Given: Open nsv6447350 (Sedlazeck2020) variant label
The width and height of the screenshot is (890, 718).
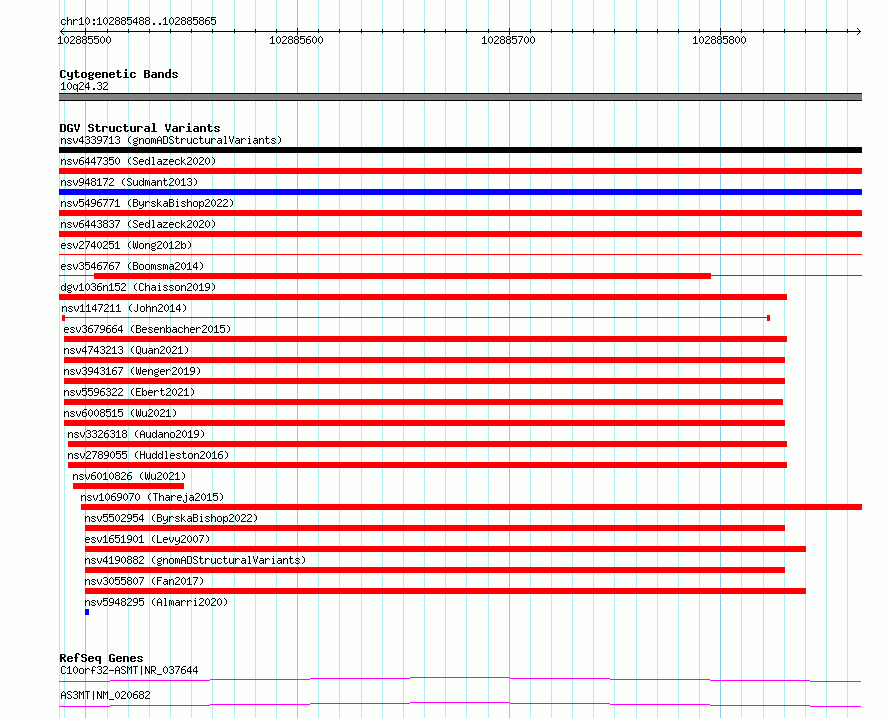Looking at the screenshot, I should (138, 161).
